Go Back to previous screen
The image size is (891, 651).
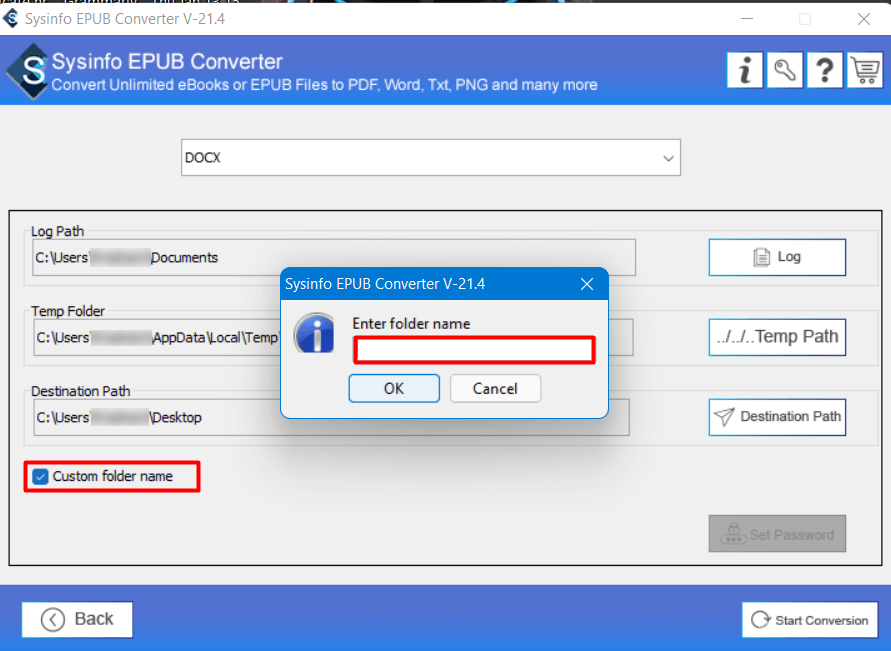[x=77, y=619]
